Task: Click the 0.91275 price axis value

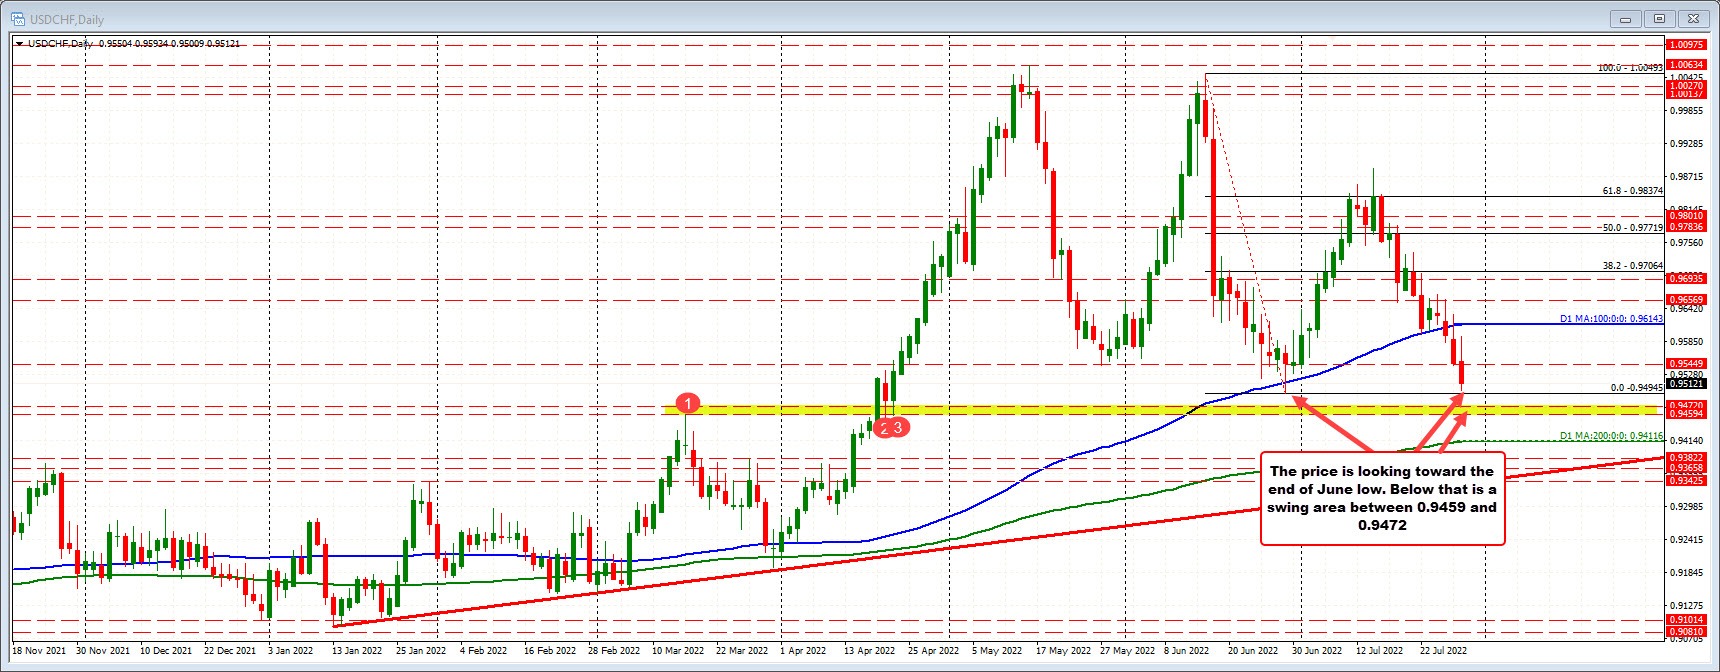Action: (1686, 606)
